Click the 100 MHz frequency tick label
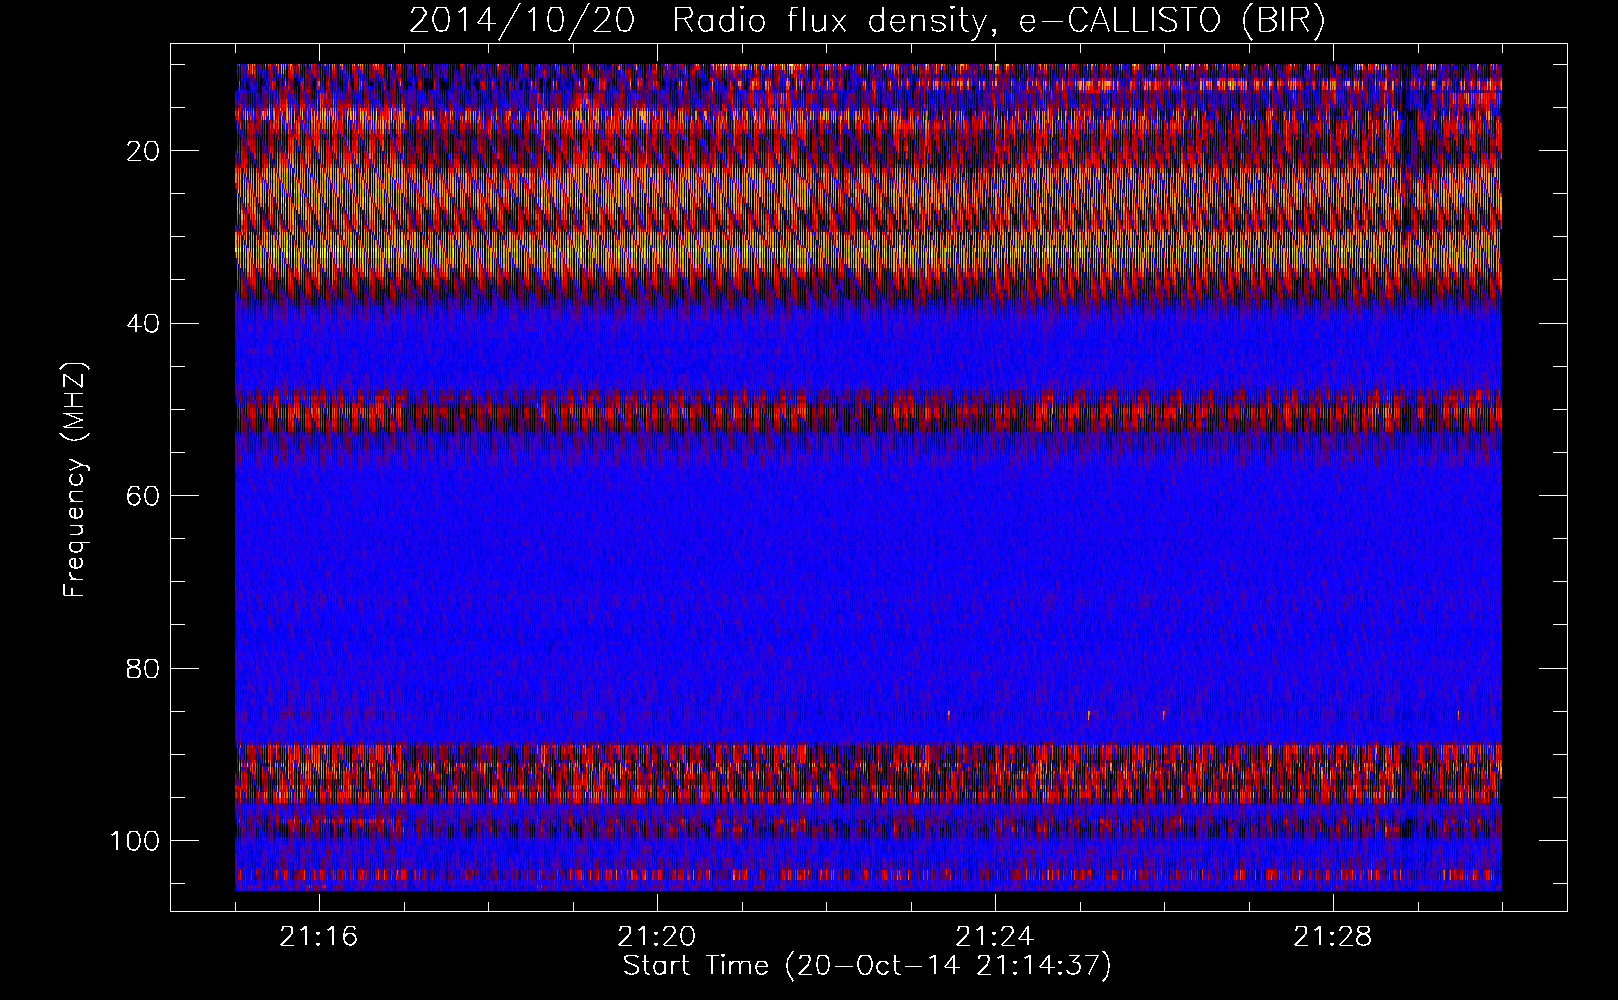This screenshot has width=1618, height=1000. [135, 841]
